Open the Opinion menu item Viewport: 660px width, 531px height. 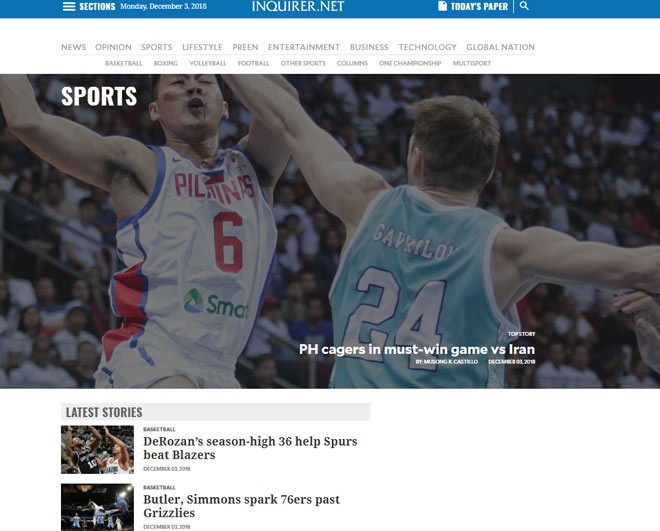point(113,47)
